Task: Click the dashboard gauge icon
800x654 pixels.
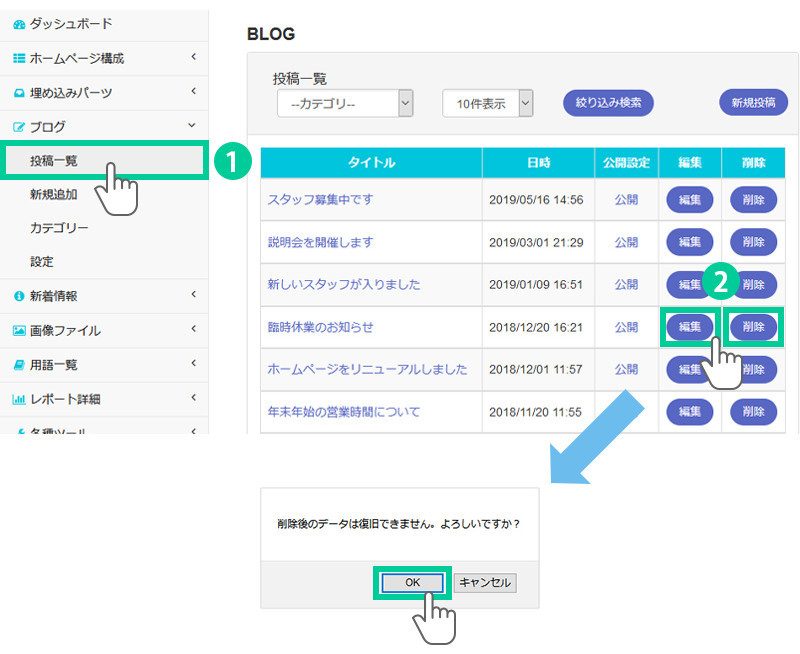Action: [x=18, y=23]
